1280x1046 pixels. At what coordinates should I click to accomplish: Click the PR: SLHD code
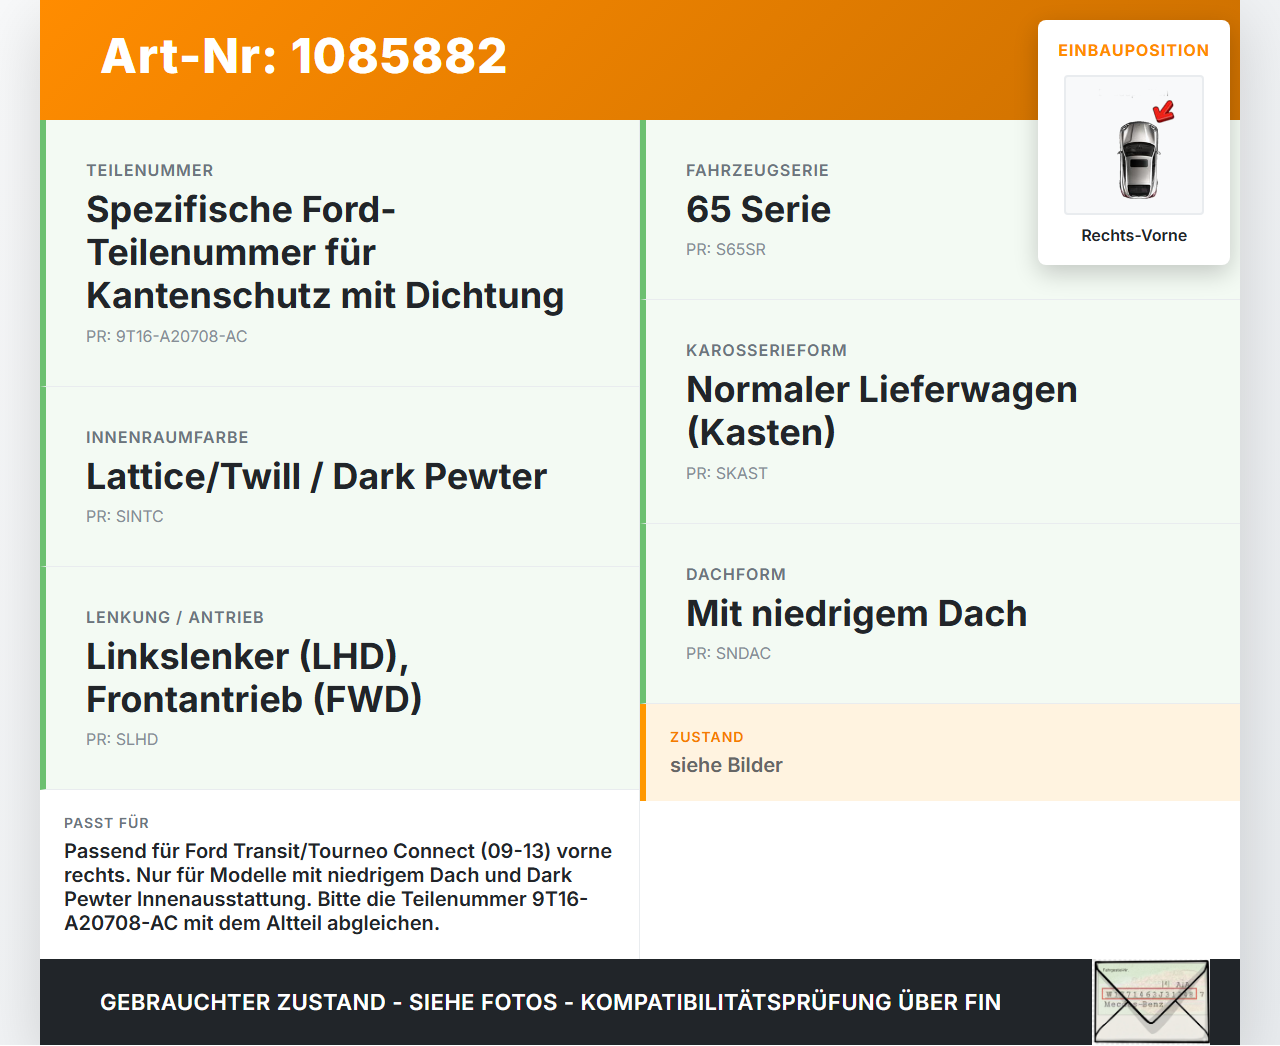122,740
